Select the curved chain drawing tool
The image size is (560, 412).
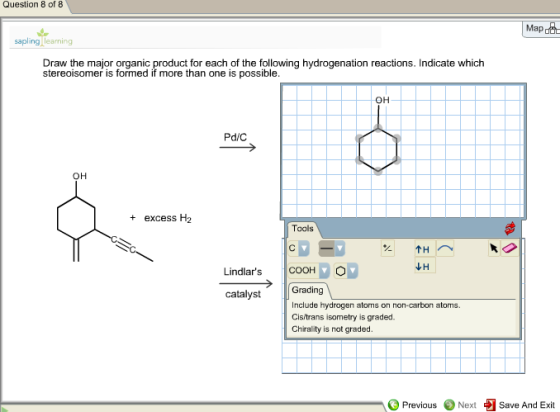[x=445, y=248]
